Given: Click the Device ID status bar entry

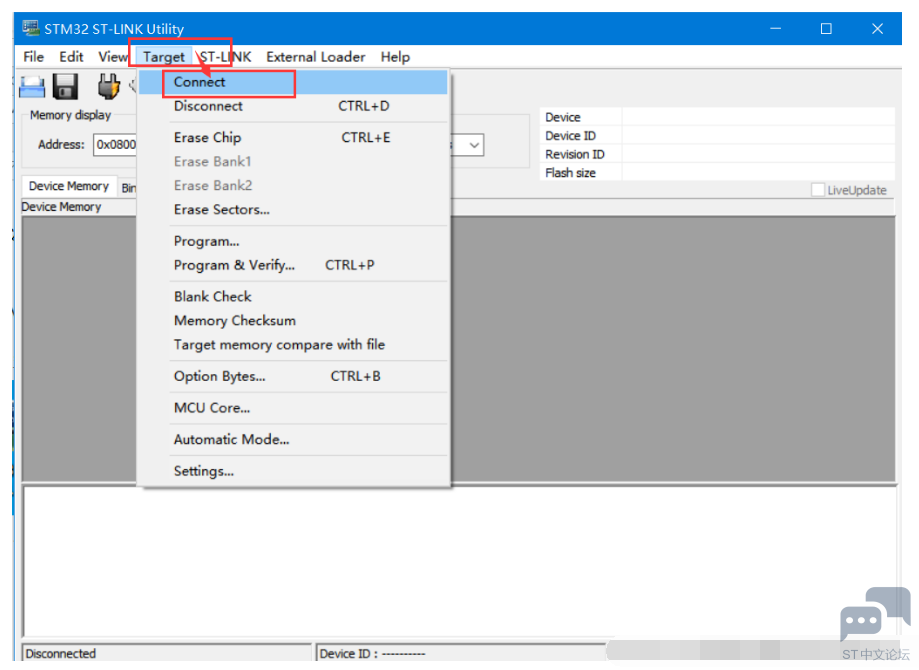Looking at the screenshot, I should point(372,653).
